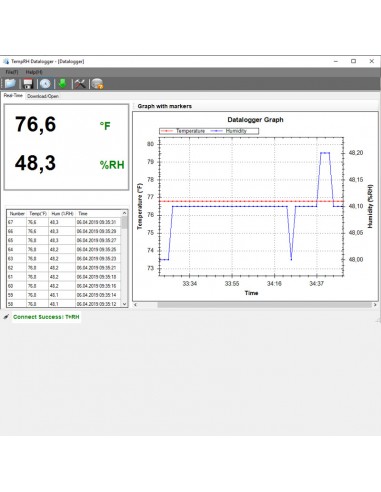The image size is (381, 492).
Task: Click the large 48,3 humidity reading
Action: coord(35,163)
